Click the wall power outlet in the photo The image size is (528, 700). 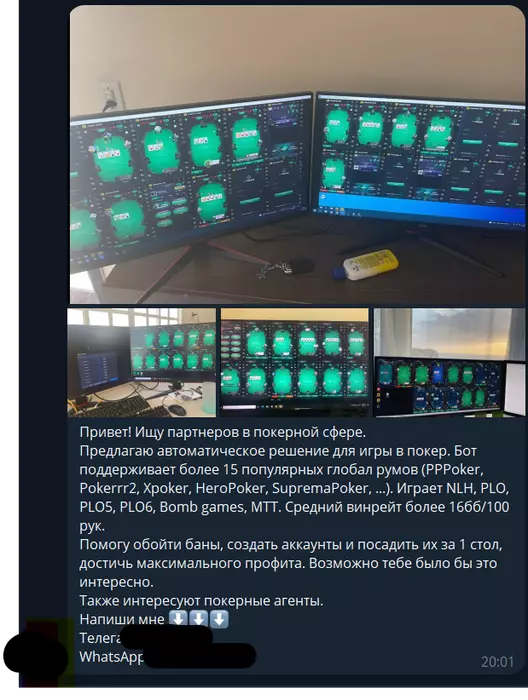click(x=110, y=95)
